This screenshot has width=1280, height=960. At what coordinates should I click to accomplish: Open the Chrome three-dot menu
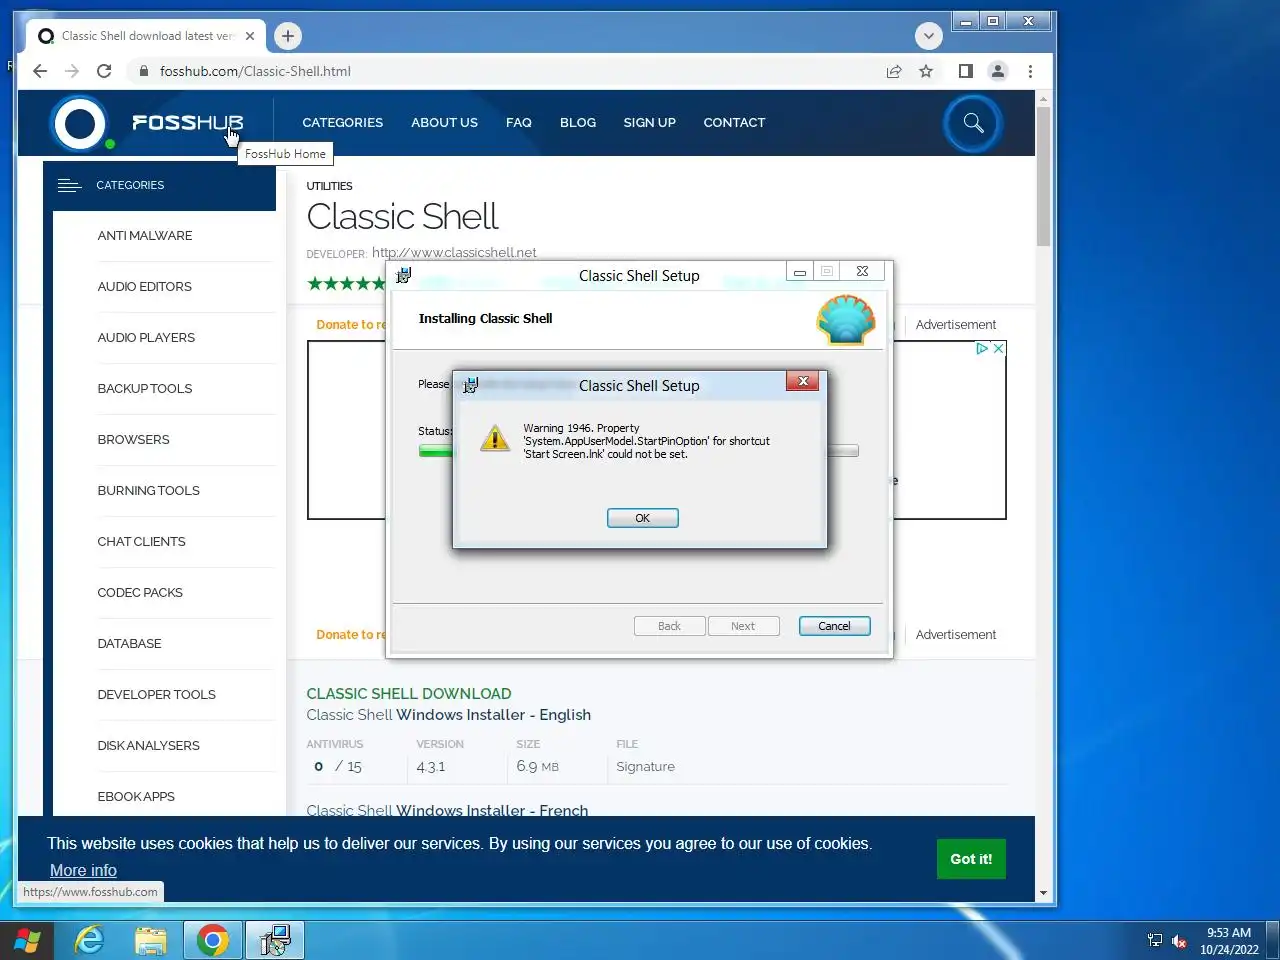(x=1030, y=71)
